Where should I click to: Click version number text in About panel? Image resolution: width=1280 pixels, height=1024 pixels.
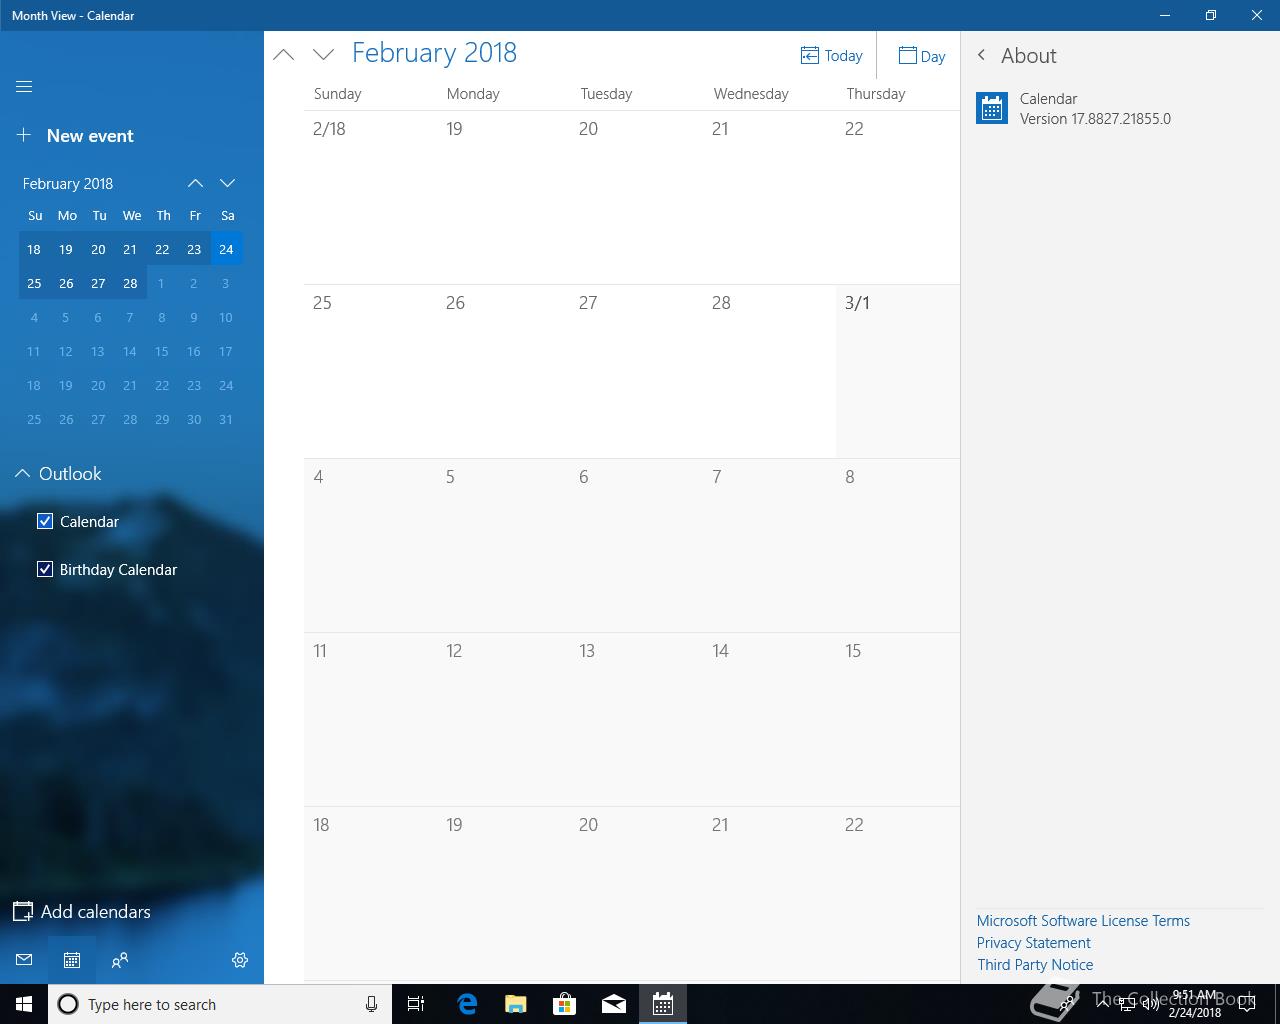(1095, 119)
